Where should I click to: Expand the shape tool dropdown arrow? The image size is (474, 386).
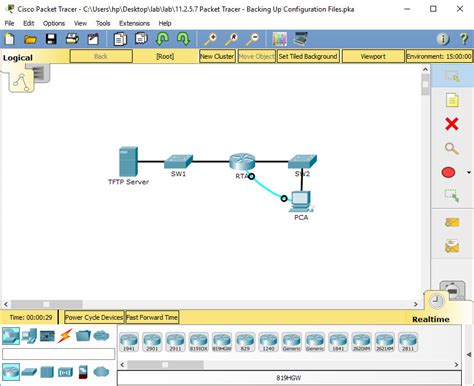(x=469, y=173)
